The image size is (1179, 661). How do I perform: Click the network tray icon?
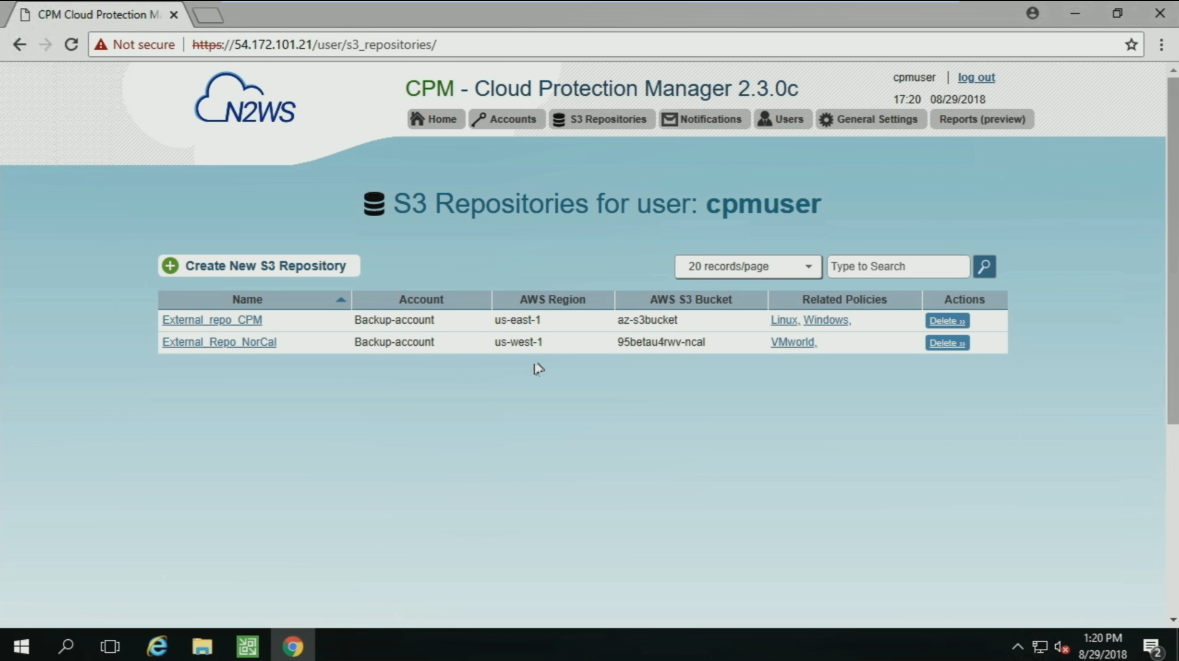coord(1040,647)
